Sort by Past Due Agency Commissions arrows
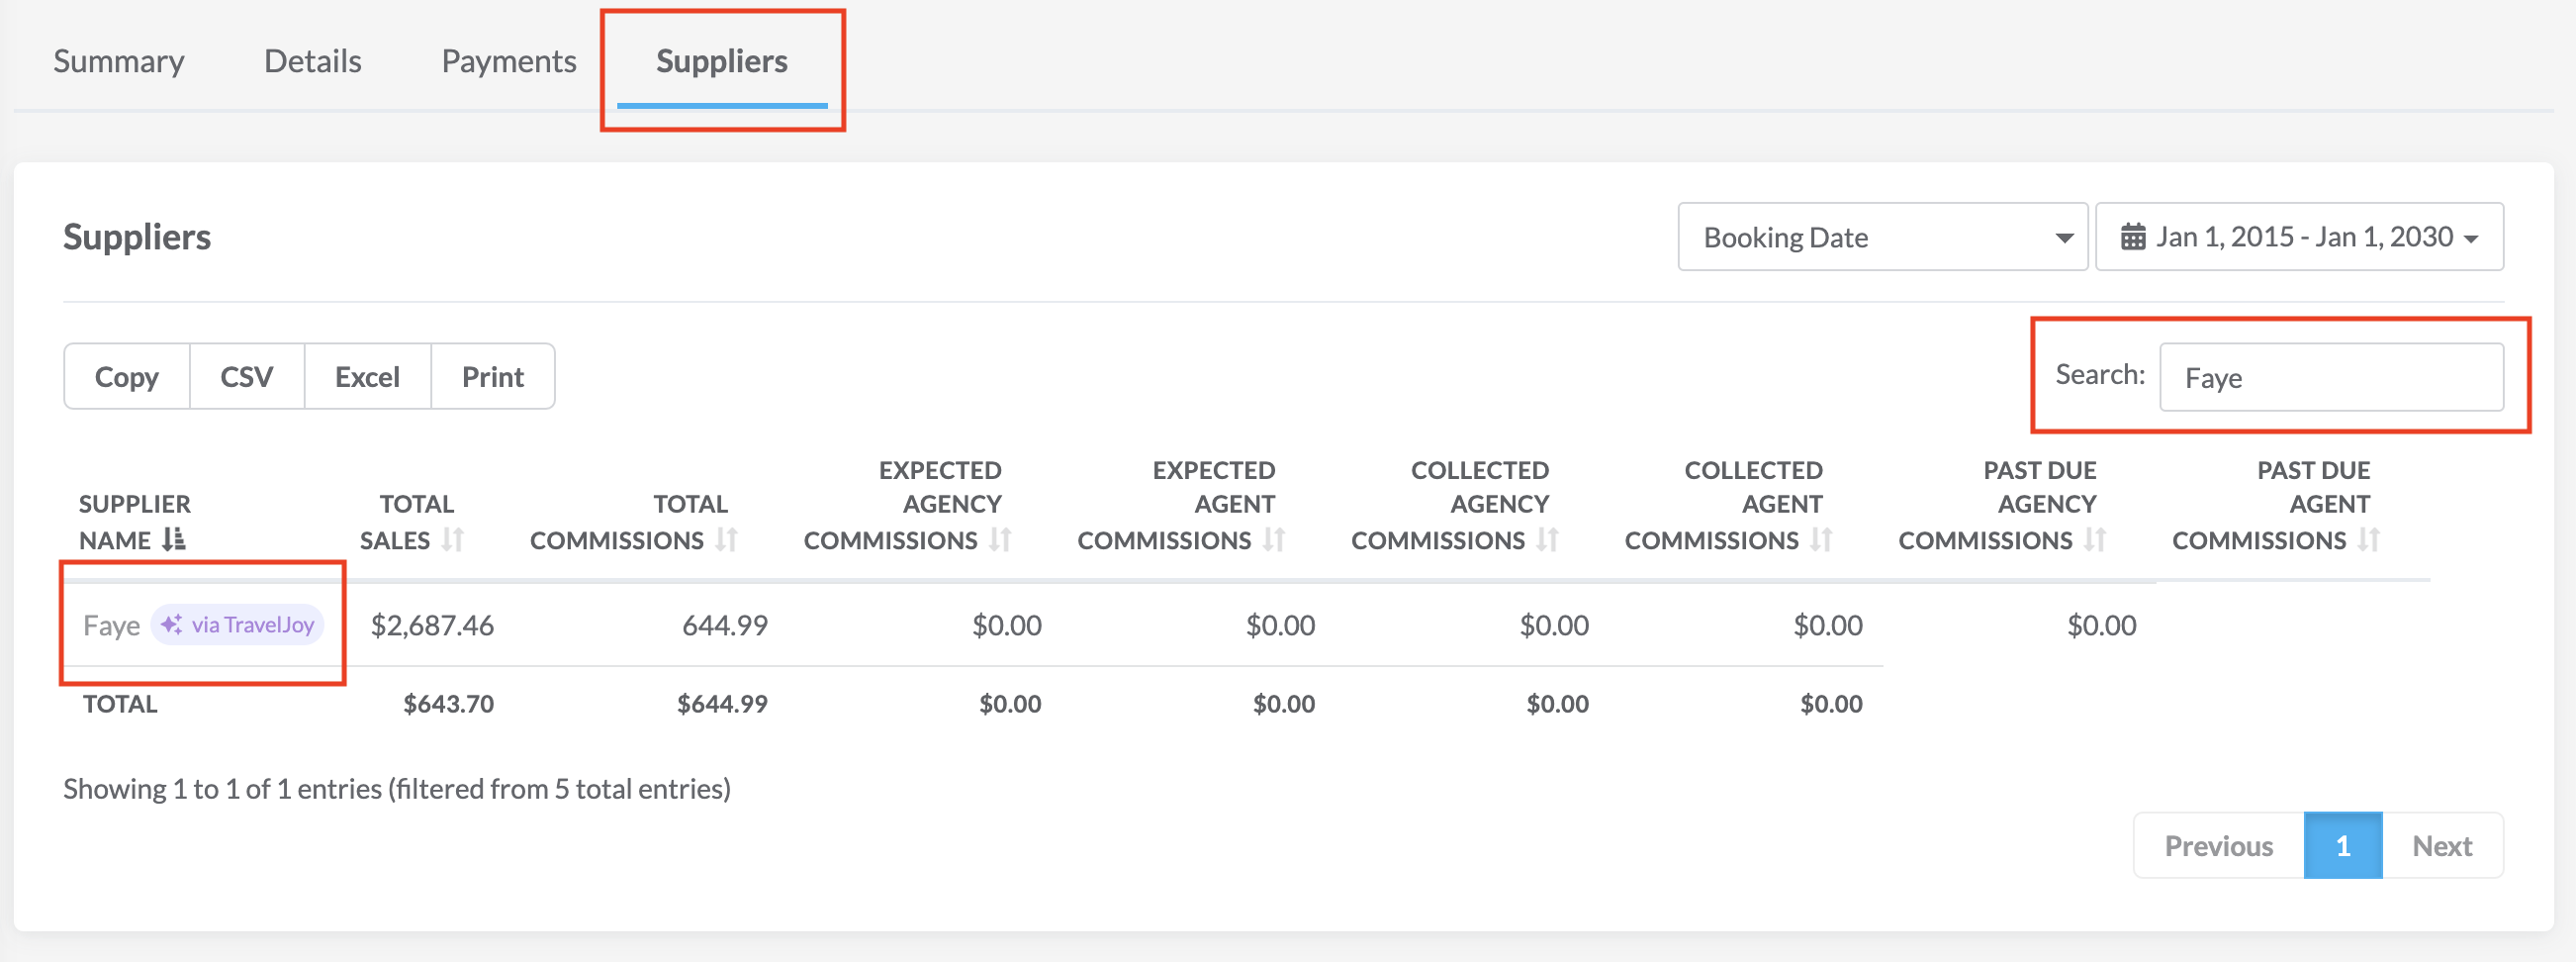The width and height of the screenshot is (2576, 962). [x=2095, y=540]
